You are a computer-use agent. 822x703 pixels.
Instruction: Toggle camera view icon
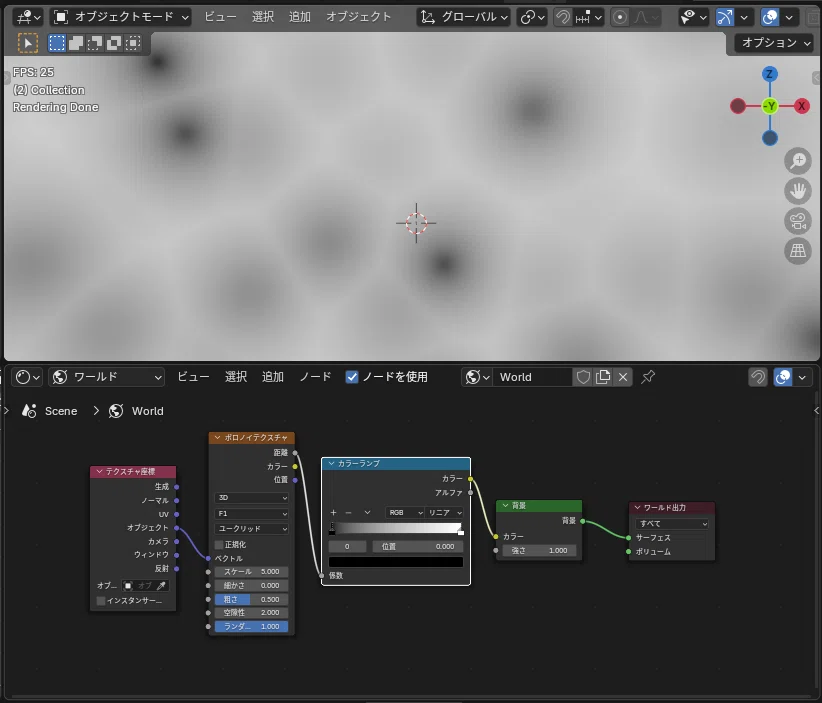point(798,221)
